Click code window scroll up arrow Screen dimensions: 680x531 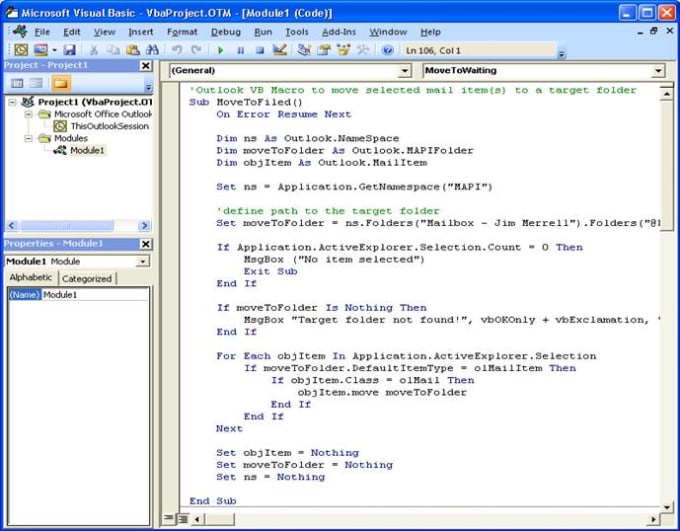666,93
